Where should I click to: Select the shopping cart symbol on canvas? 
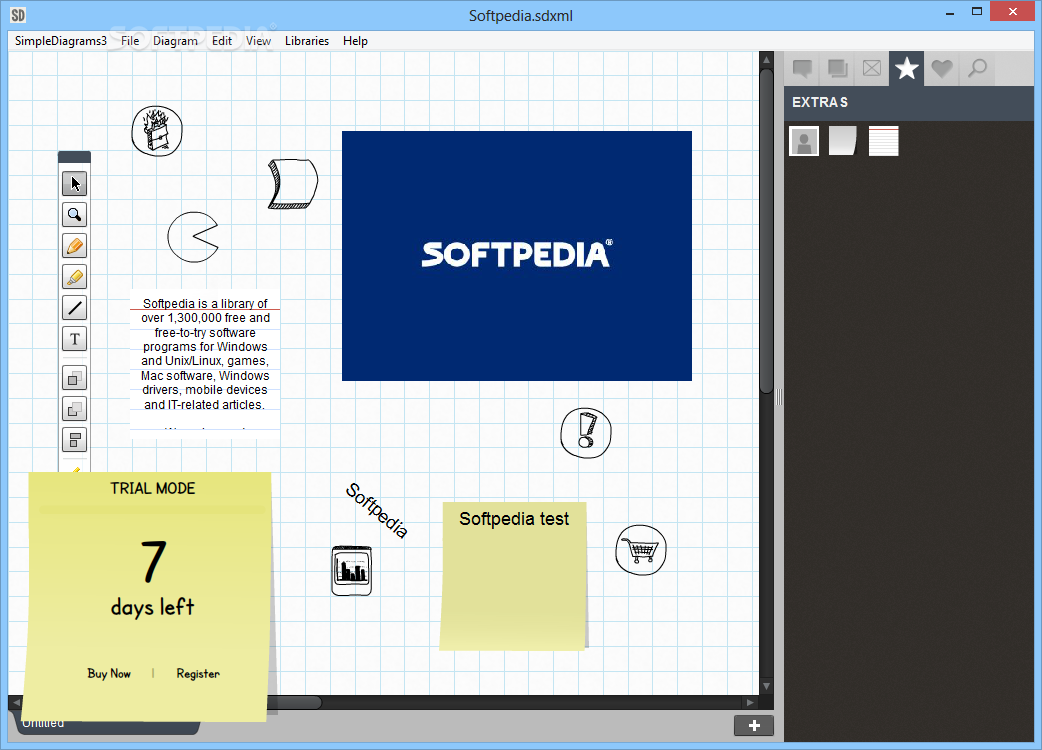click(x=641, y=550)
